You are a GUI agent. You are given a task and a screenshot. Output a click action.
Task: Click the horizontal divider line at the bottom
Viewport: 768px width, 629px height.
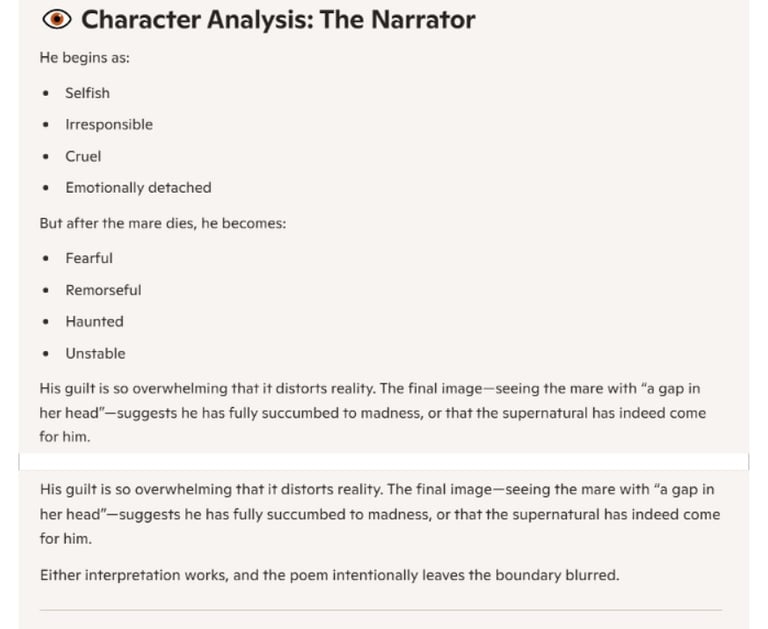click(381, 610)
